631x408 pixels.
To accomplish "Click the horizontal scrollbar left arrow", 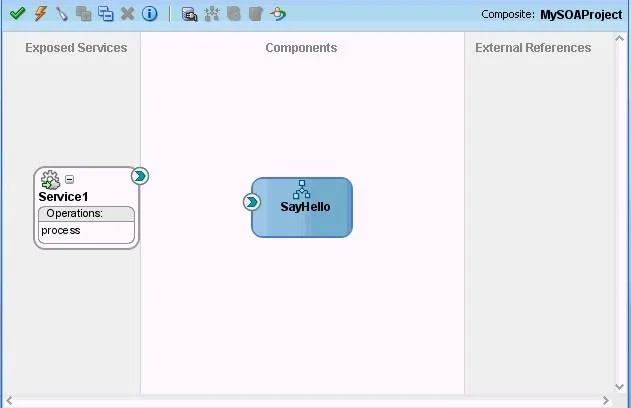I will coord(9,400).
